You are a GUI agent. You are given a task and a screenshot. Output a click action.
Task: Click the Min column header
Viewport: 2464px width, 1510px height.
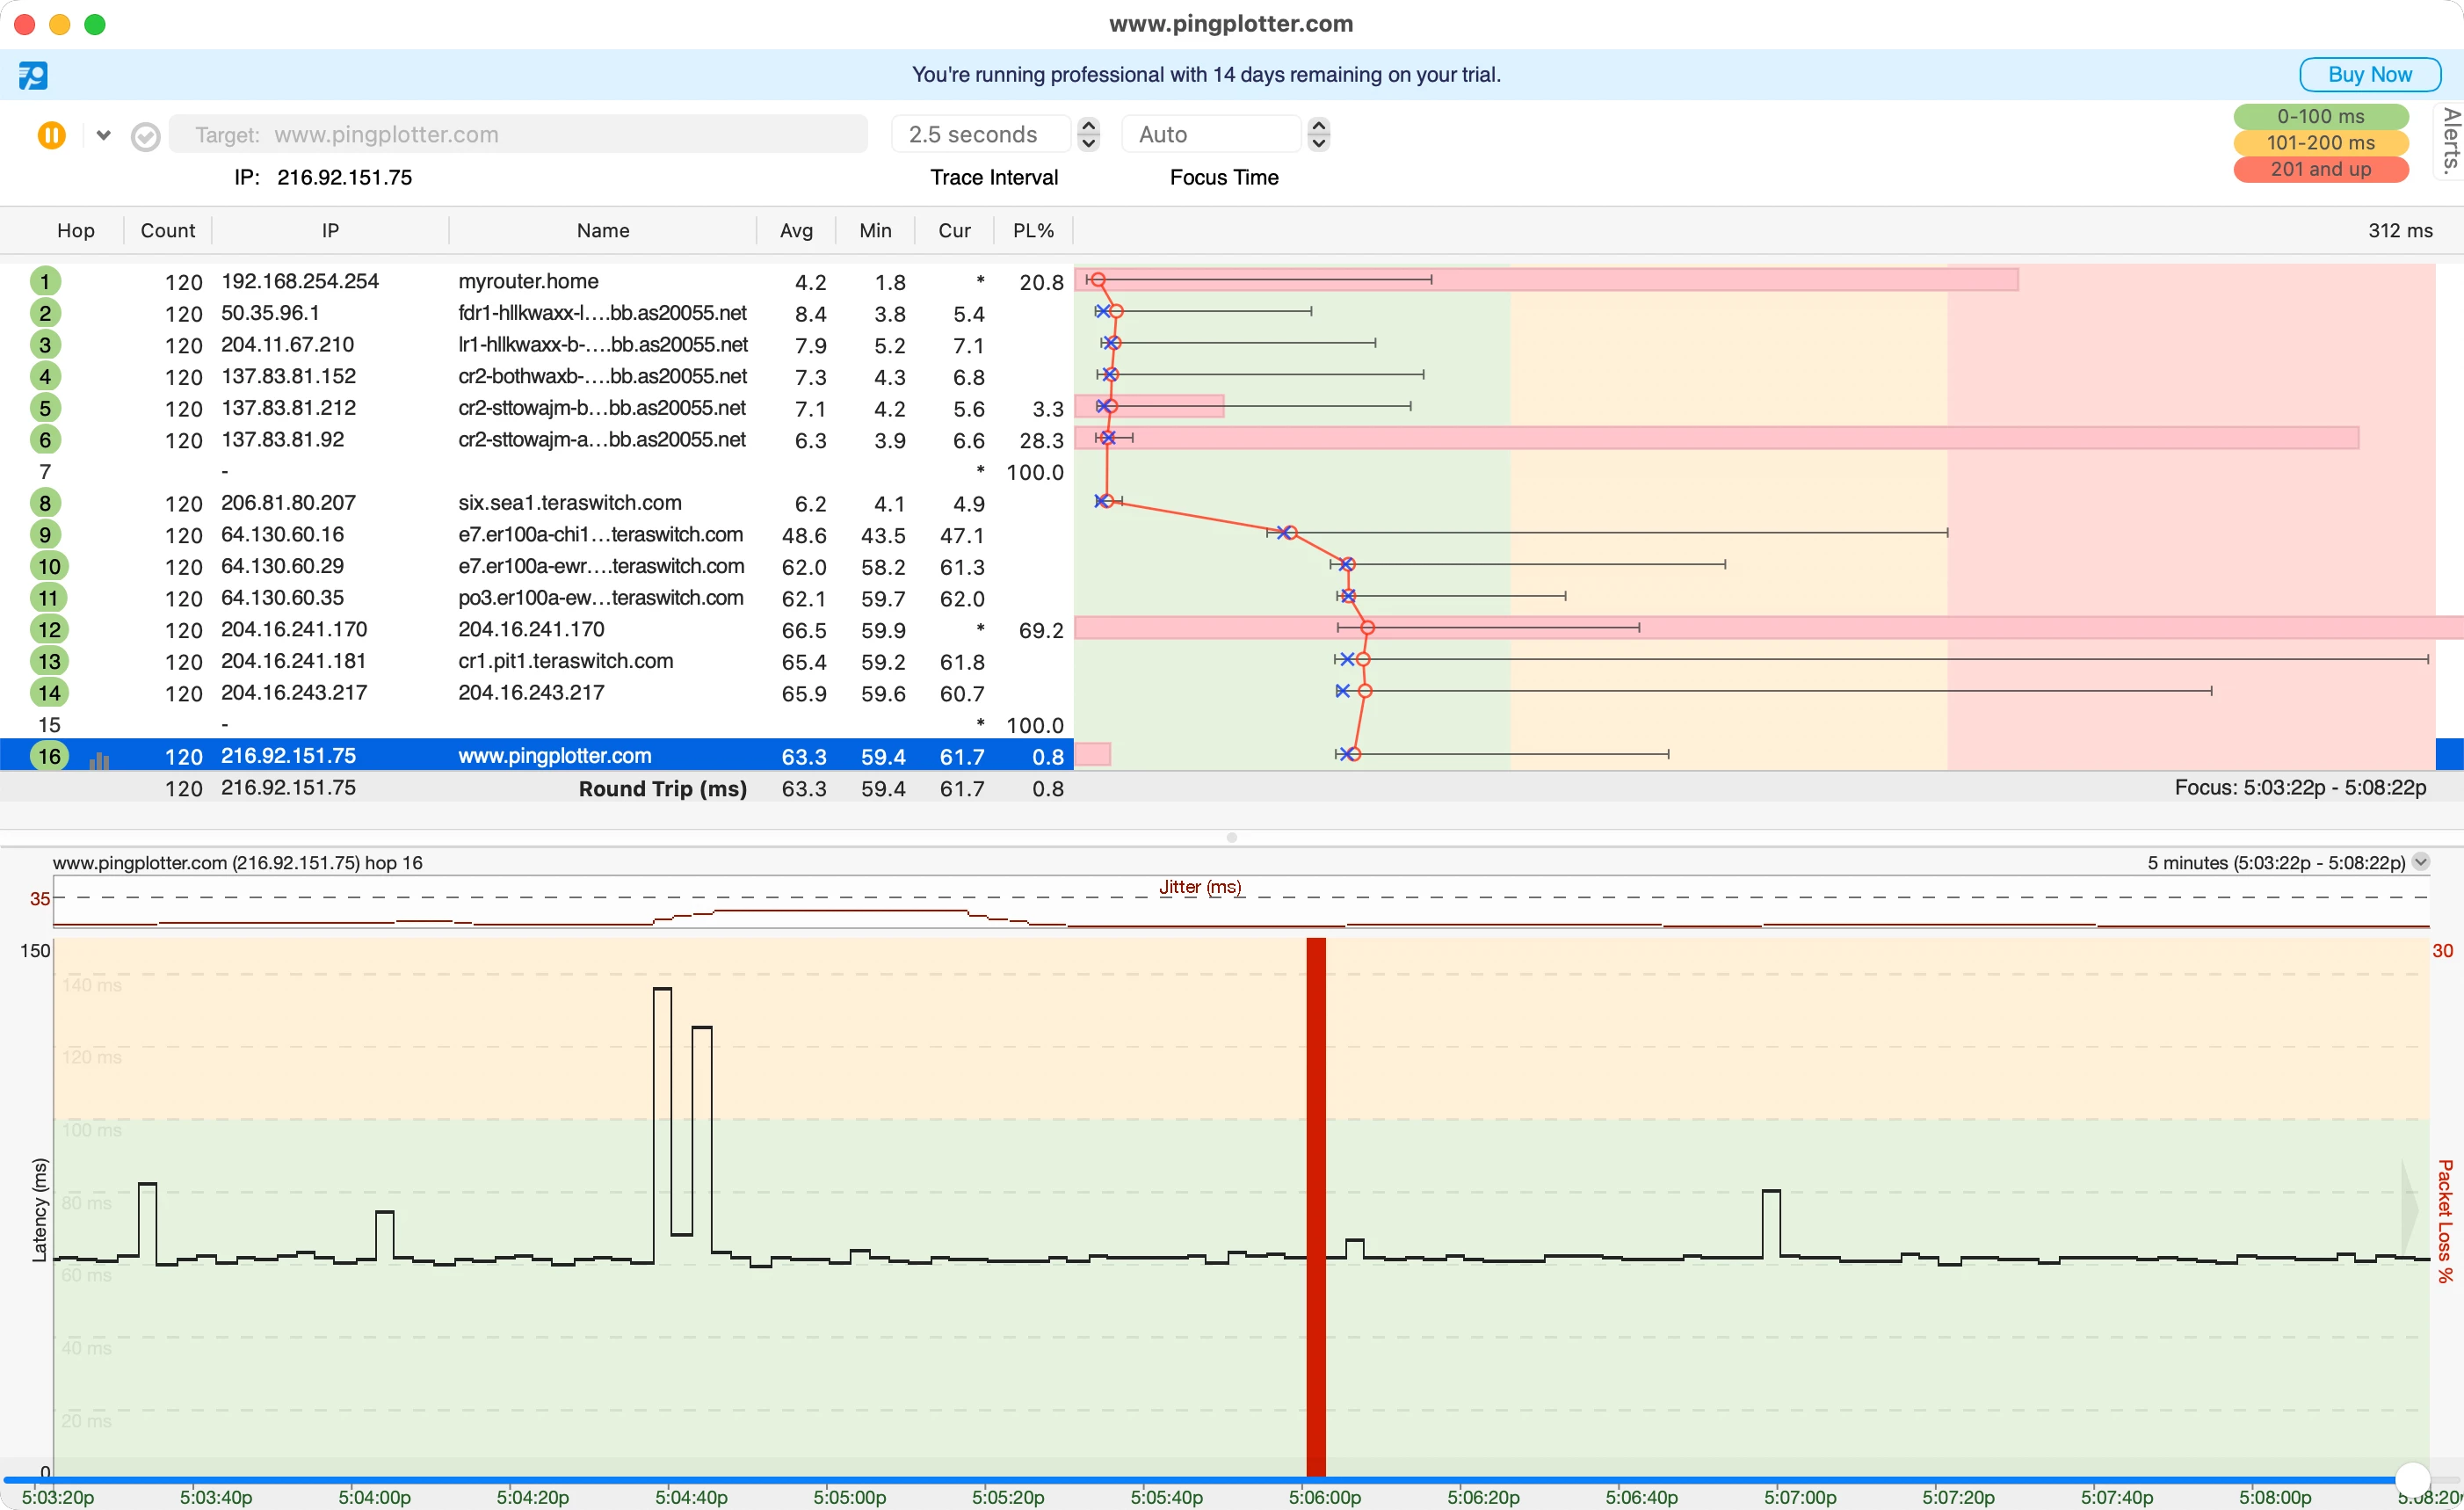click(x=875, y=230)
